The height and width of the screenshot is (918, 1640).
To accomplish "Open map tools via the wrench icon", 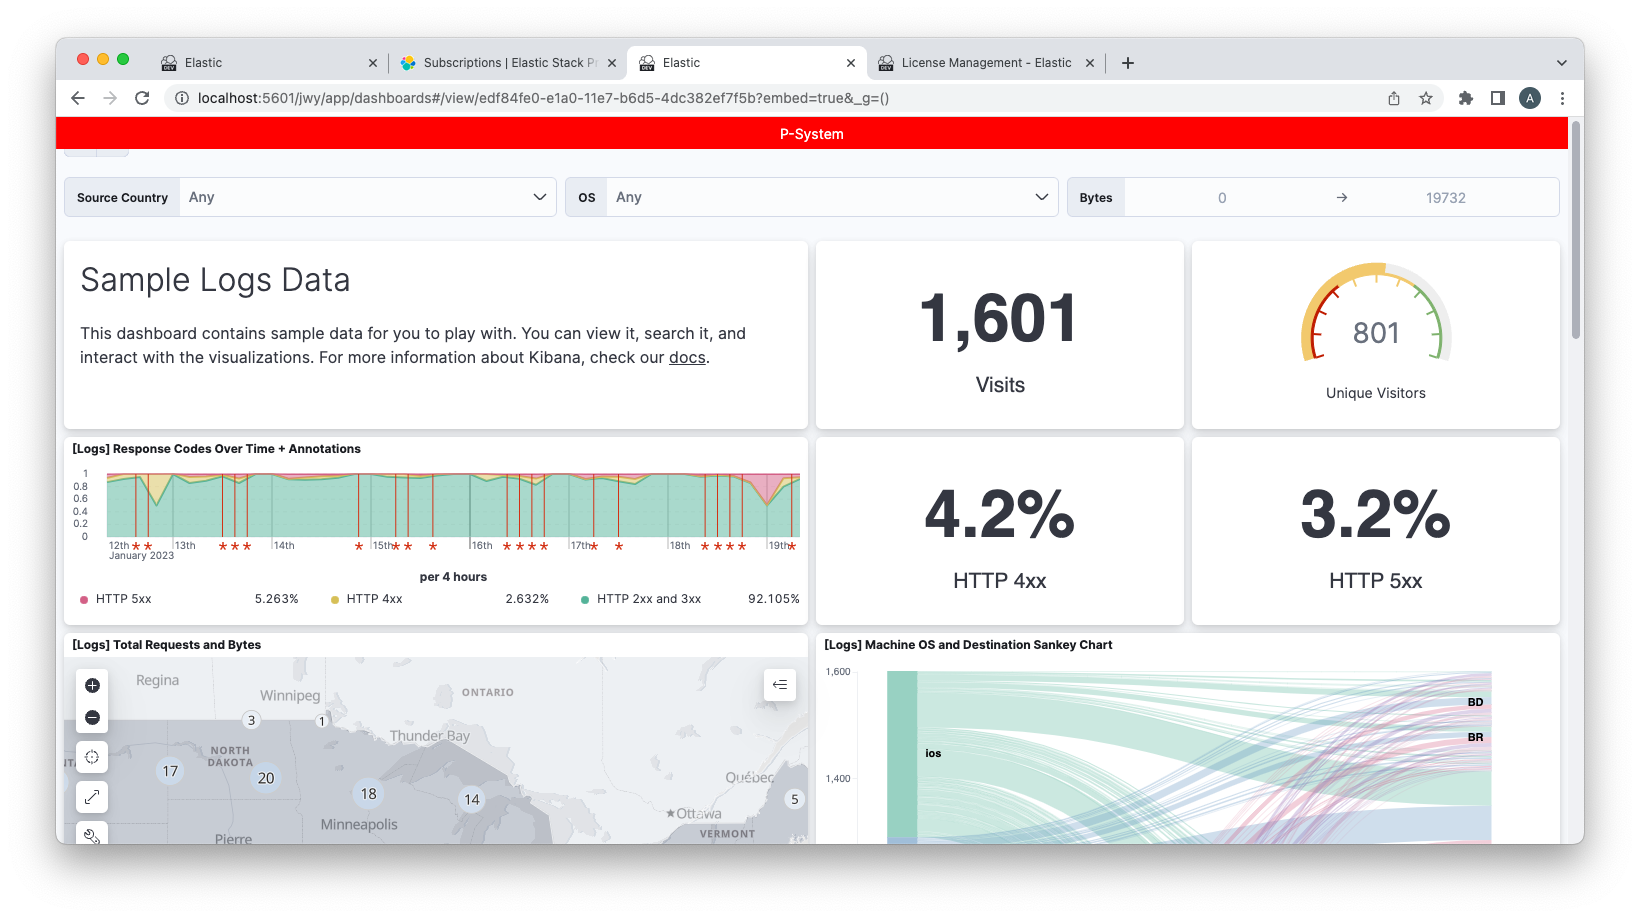I will 92,834.
